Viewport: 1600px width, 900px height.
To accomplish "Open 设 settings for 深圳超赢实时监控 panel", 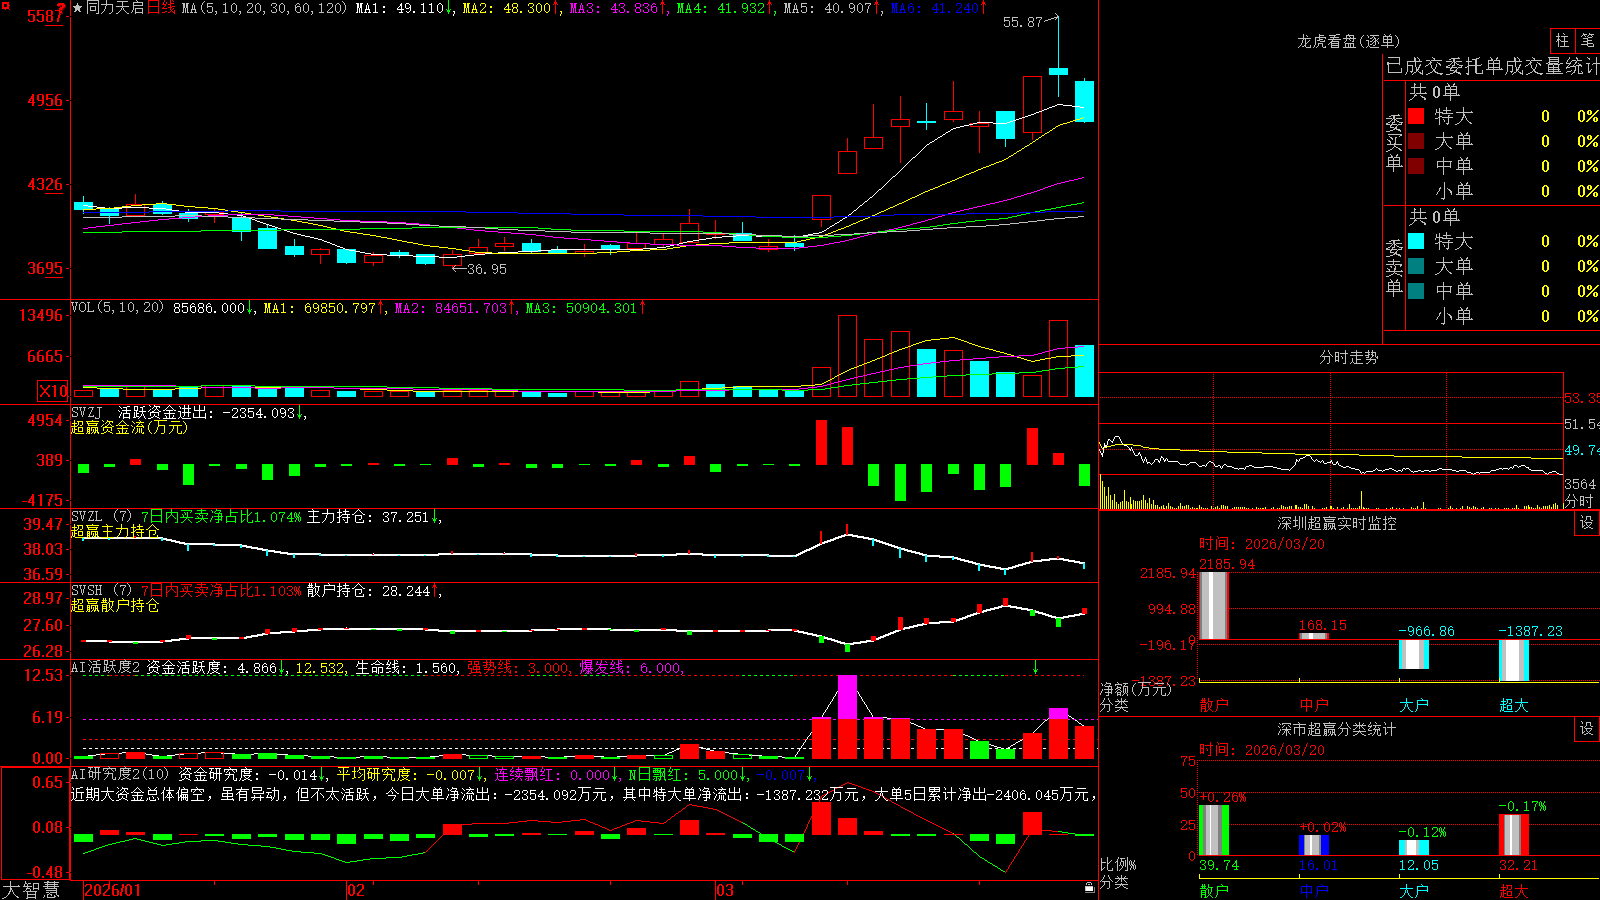I will tap(1587, 523).
